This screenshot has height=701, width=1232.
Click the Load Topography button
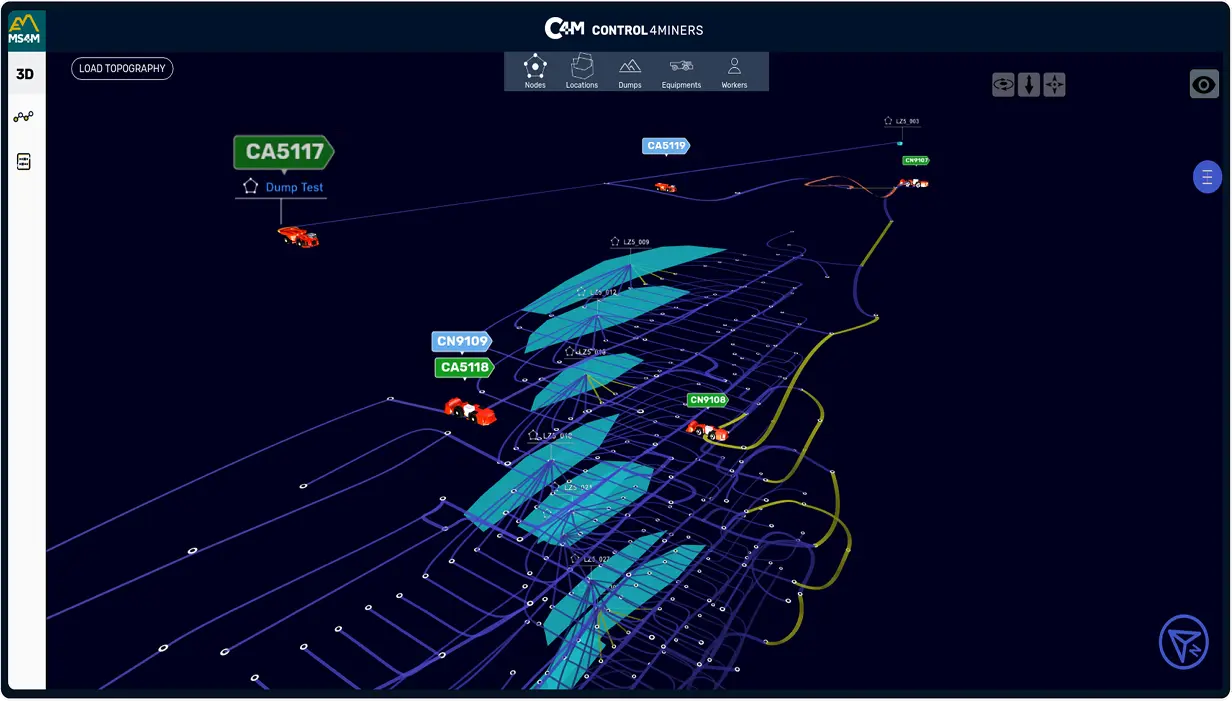pyautogui.click(x=123, y=69)
